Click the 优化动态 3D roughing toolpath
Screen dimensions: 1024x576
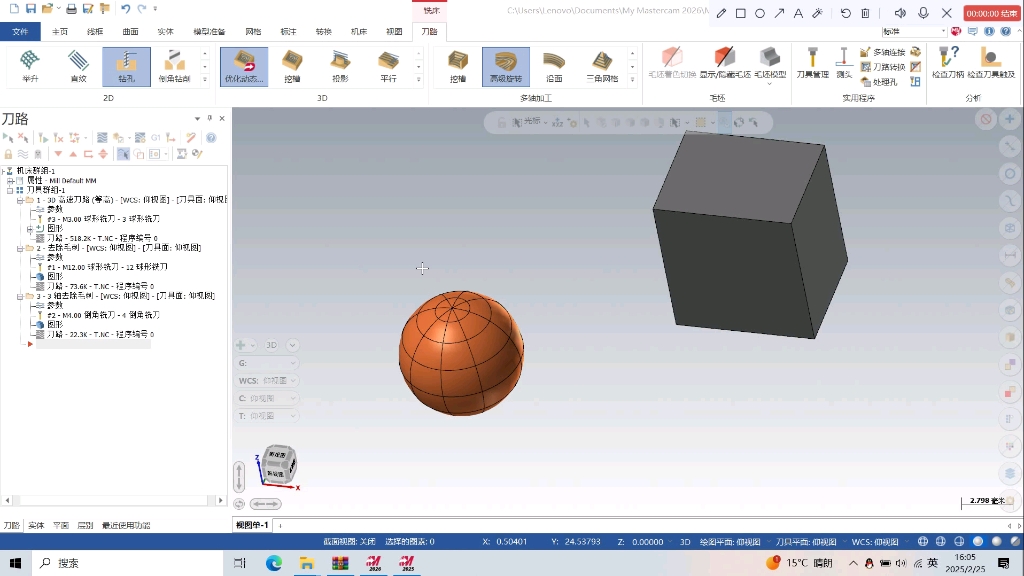(244, 66)
